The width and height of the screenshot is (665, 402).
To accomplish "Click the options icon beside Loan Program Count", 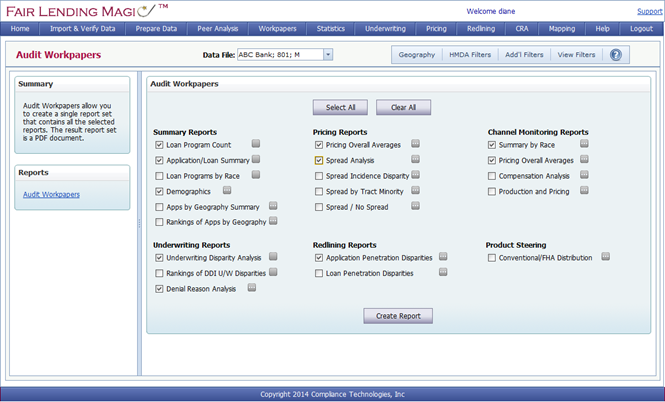I will (256, 144).
